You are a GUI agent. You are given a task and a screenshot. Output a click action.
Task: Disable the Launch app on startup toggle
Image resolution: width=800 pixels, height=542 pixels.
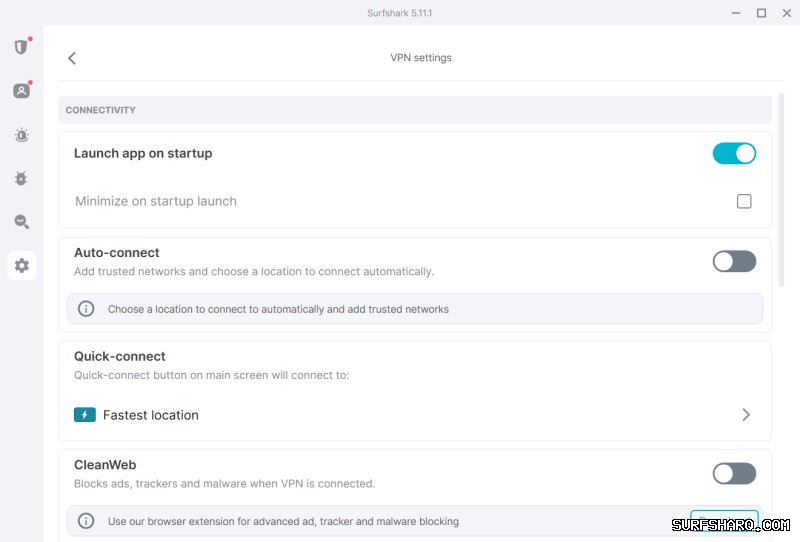733,153
